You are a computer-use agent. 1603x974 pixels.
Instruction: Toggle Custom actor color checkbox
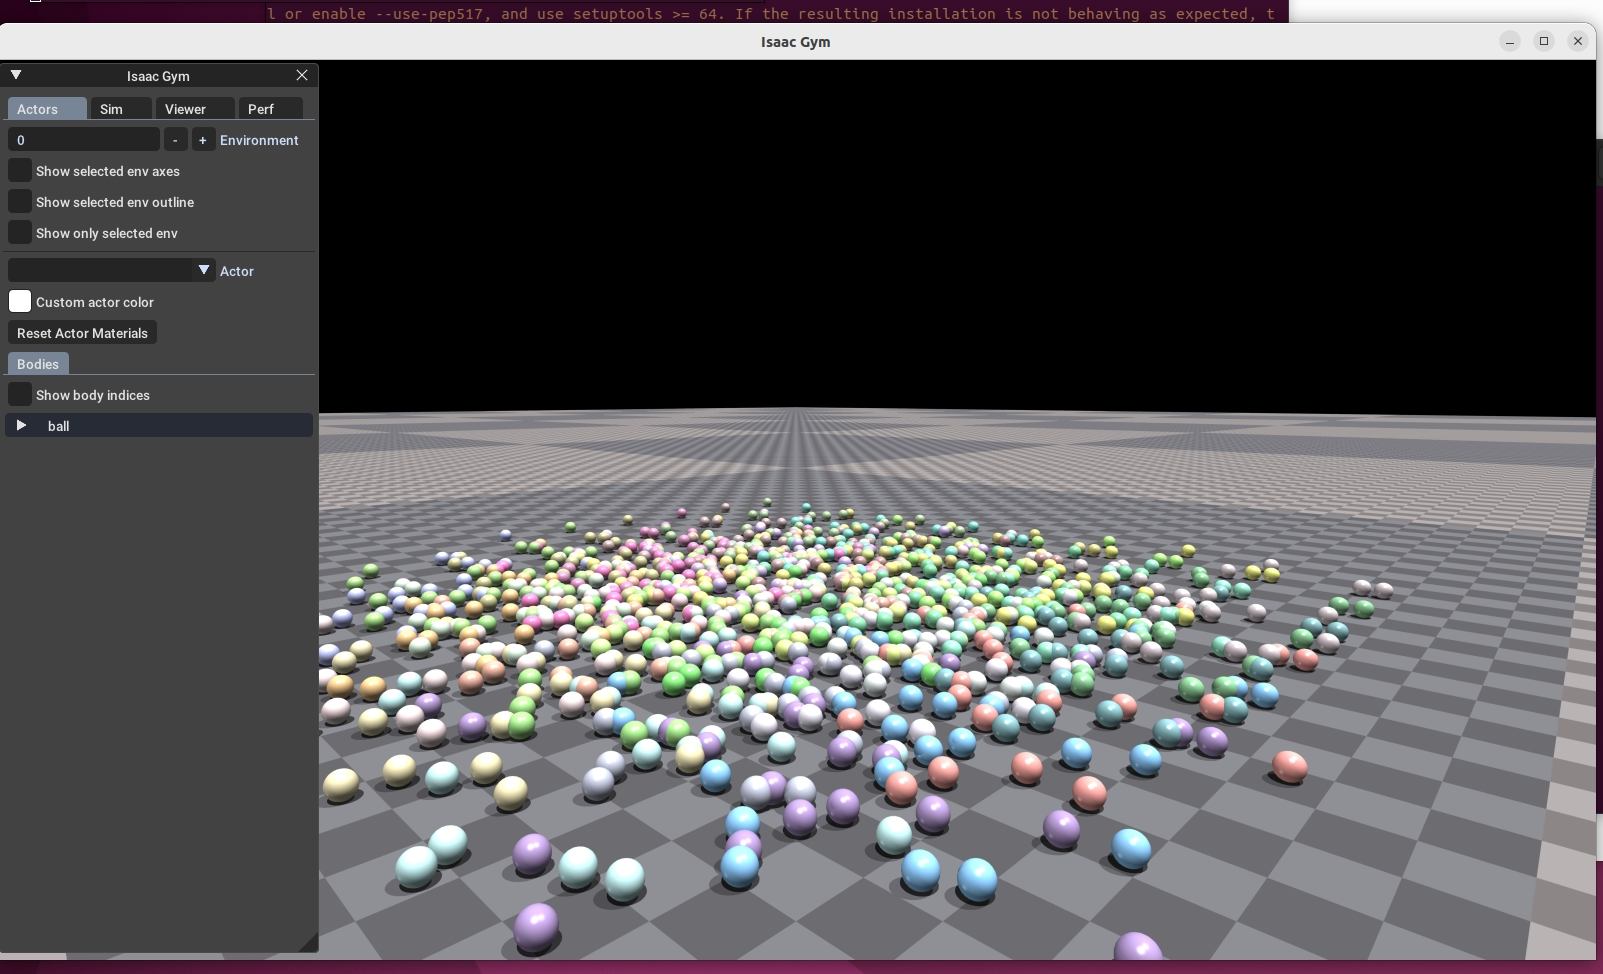click(20, 302)
